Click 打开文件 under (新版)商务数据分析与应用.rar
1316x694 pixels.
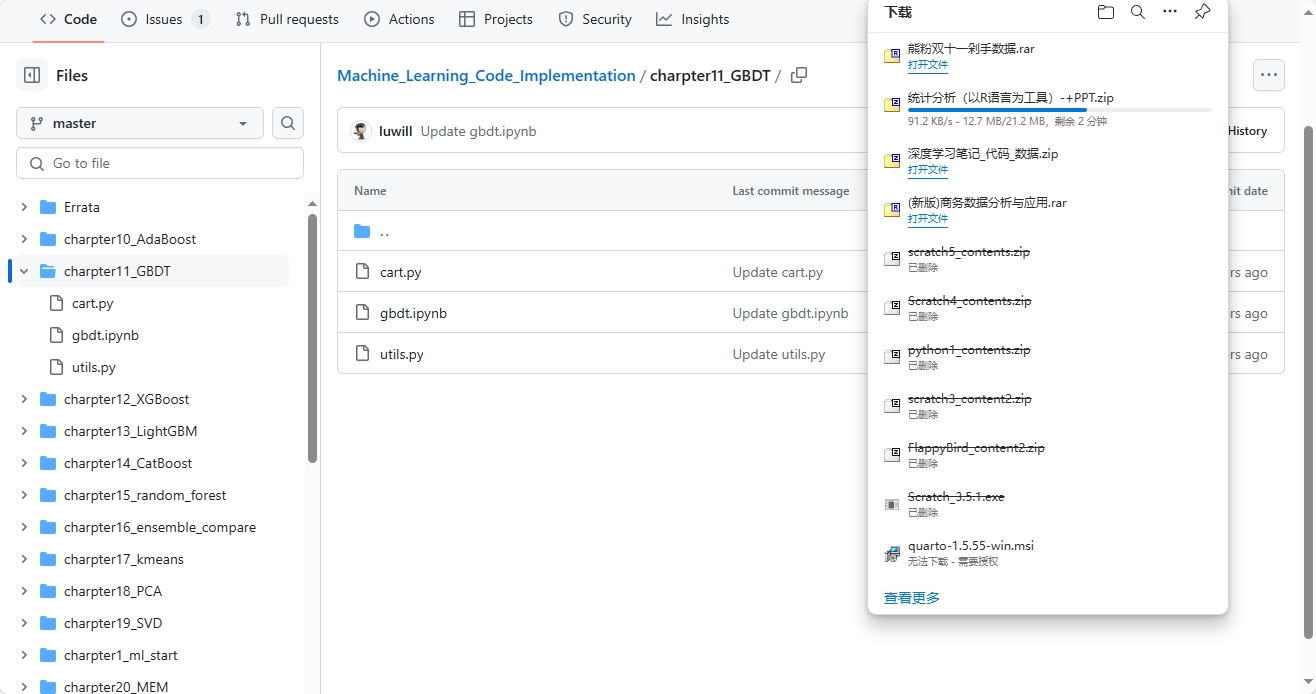click(927, 219)
